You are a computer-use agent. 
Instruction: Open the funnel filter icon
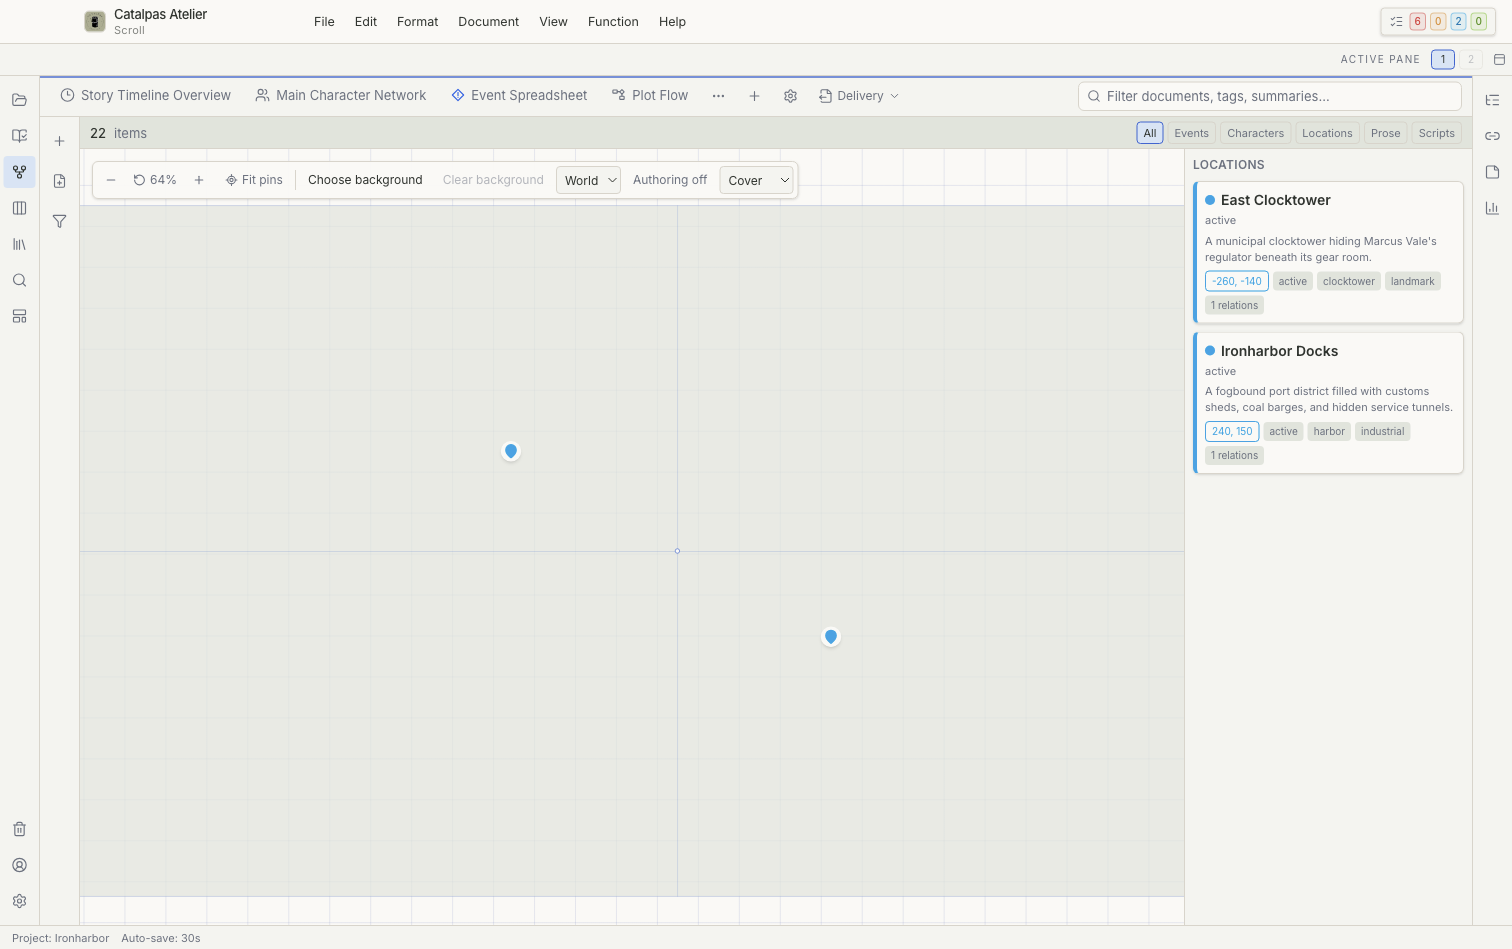[x=59, y=221]
